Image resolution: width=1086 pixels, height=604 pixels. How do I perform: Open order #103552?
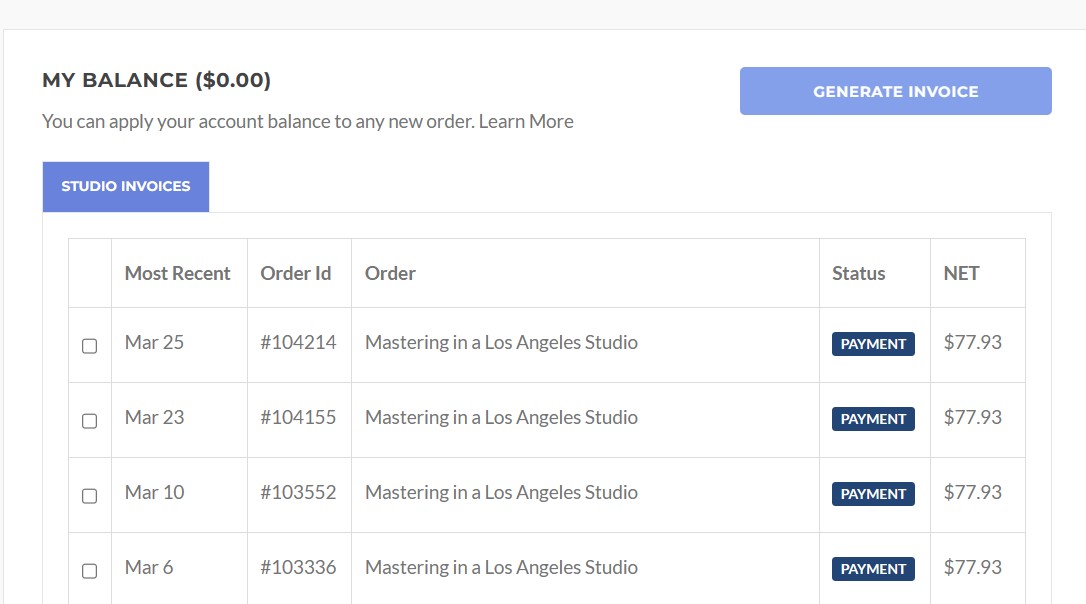tap(298, 493)
